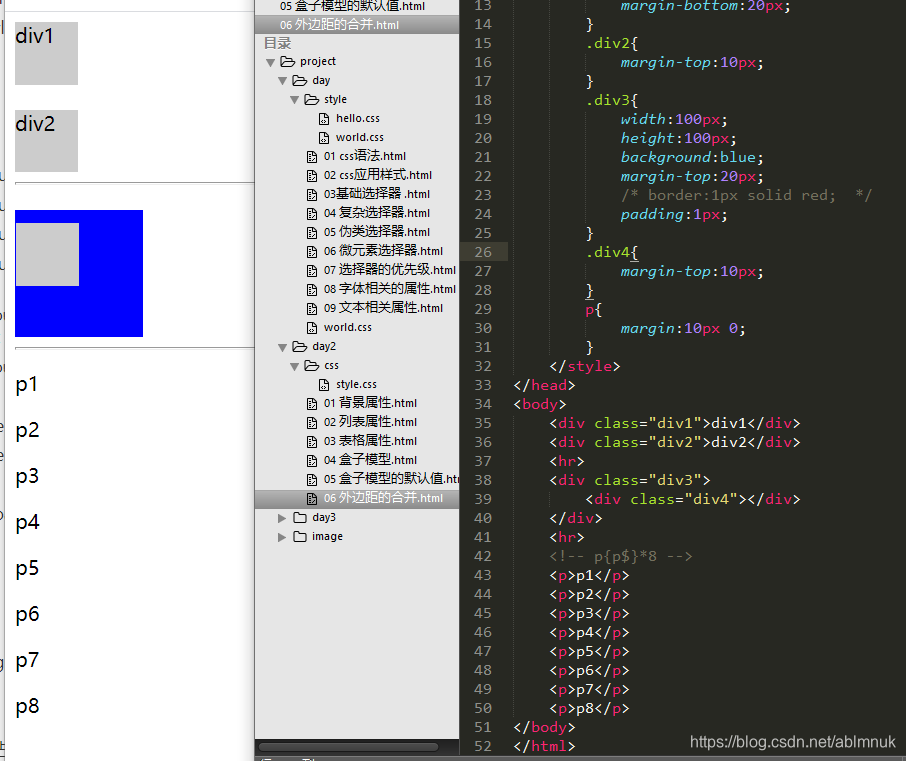Click paragraph p8 in the preview
Image resolution: width=906 pixels, height=761 pixels.
click(x=27, y=706)
